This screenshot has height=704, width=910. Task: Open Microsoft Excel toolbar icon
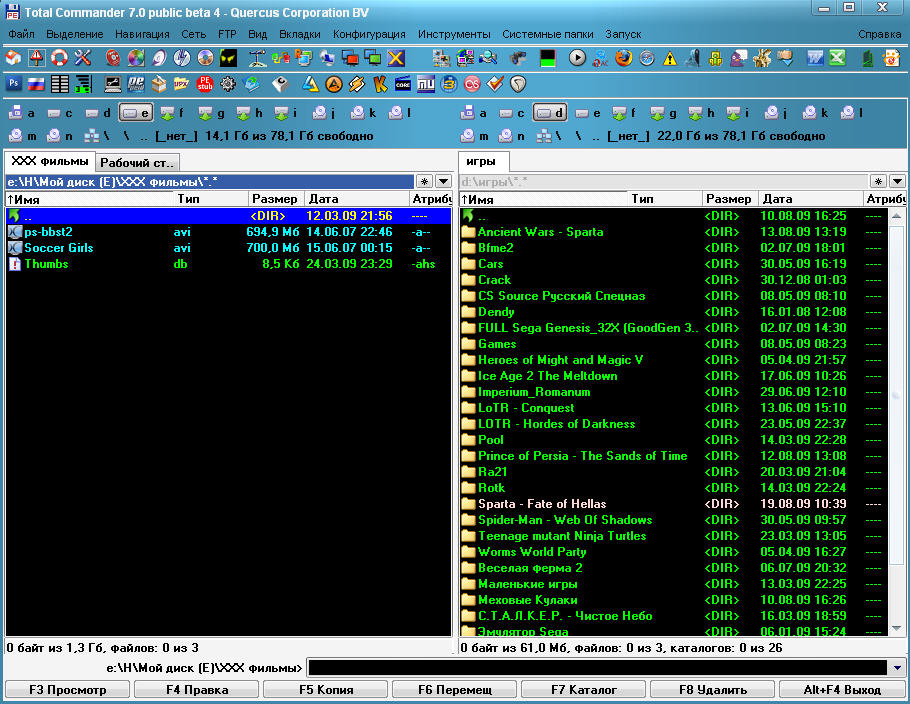point(837,57)
